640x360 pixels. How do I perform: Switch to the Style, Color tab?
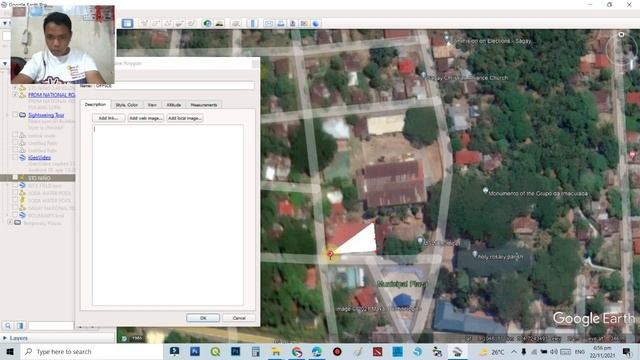point(127,105)
